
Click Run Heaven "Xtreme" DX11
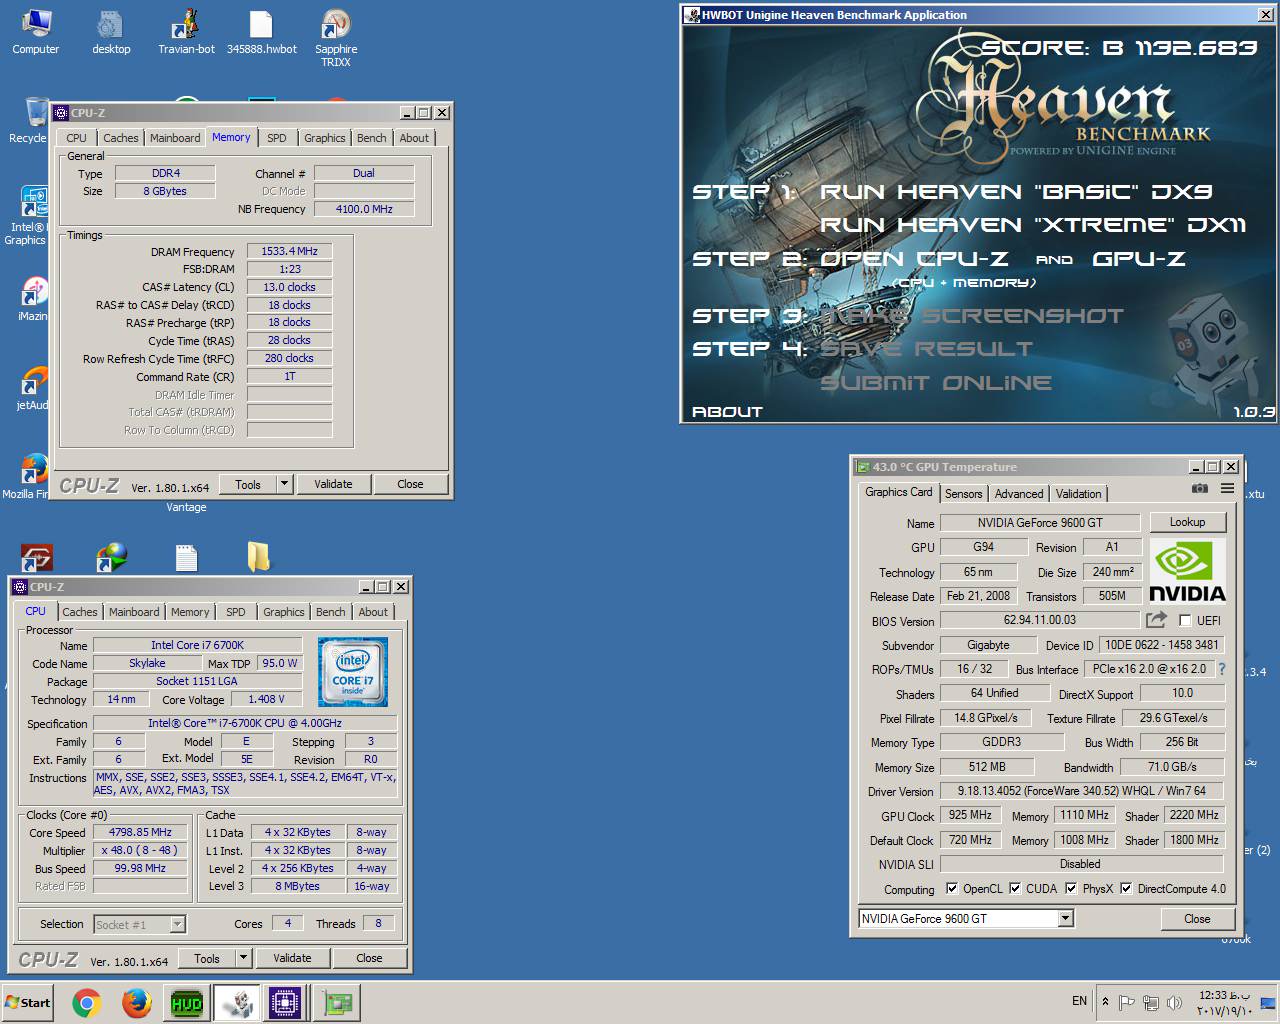1033,225
